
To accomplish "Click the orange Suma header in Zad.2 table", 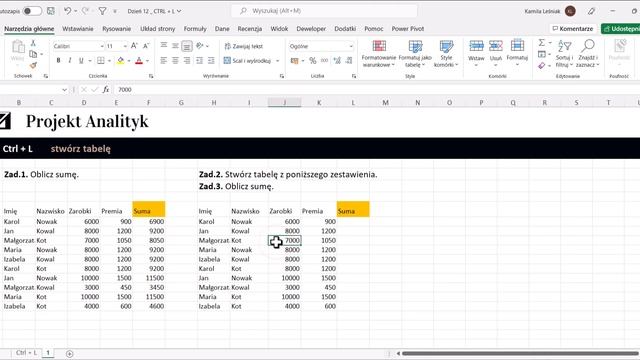I will point(353,209).
